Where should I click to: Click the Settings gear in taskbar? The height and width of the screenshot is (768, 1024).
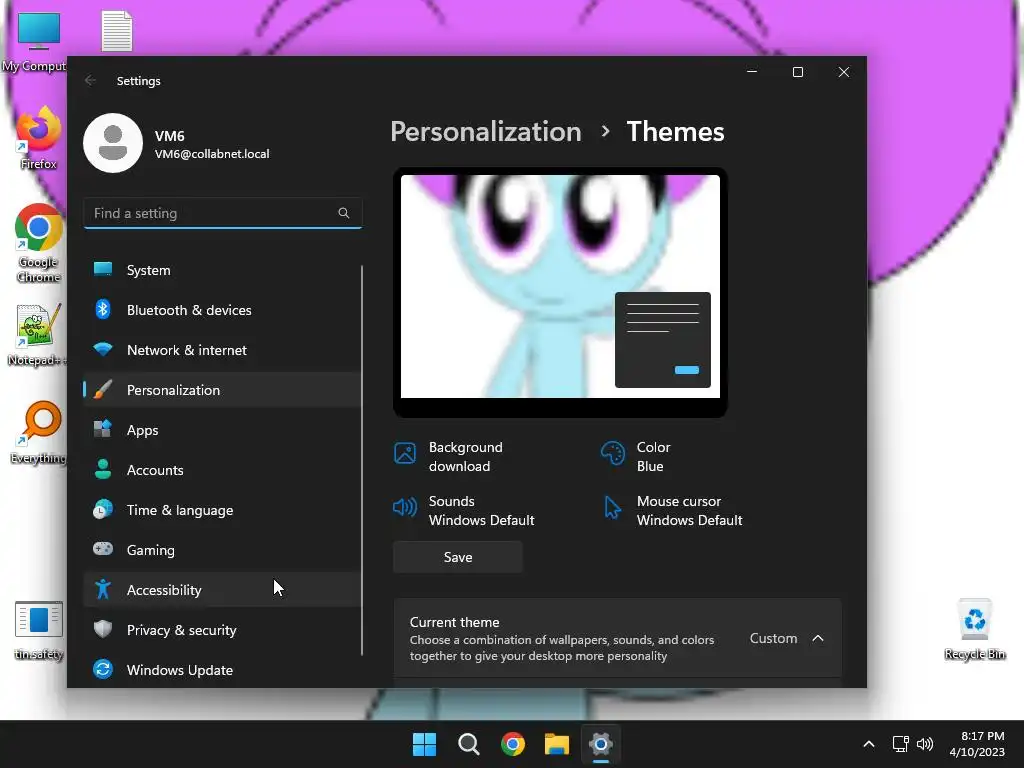click(x=601, y=744)
